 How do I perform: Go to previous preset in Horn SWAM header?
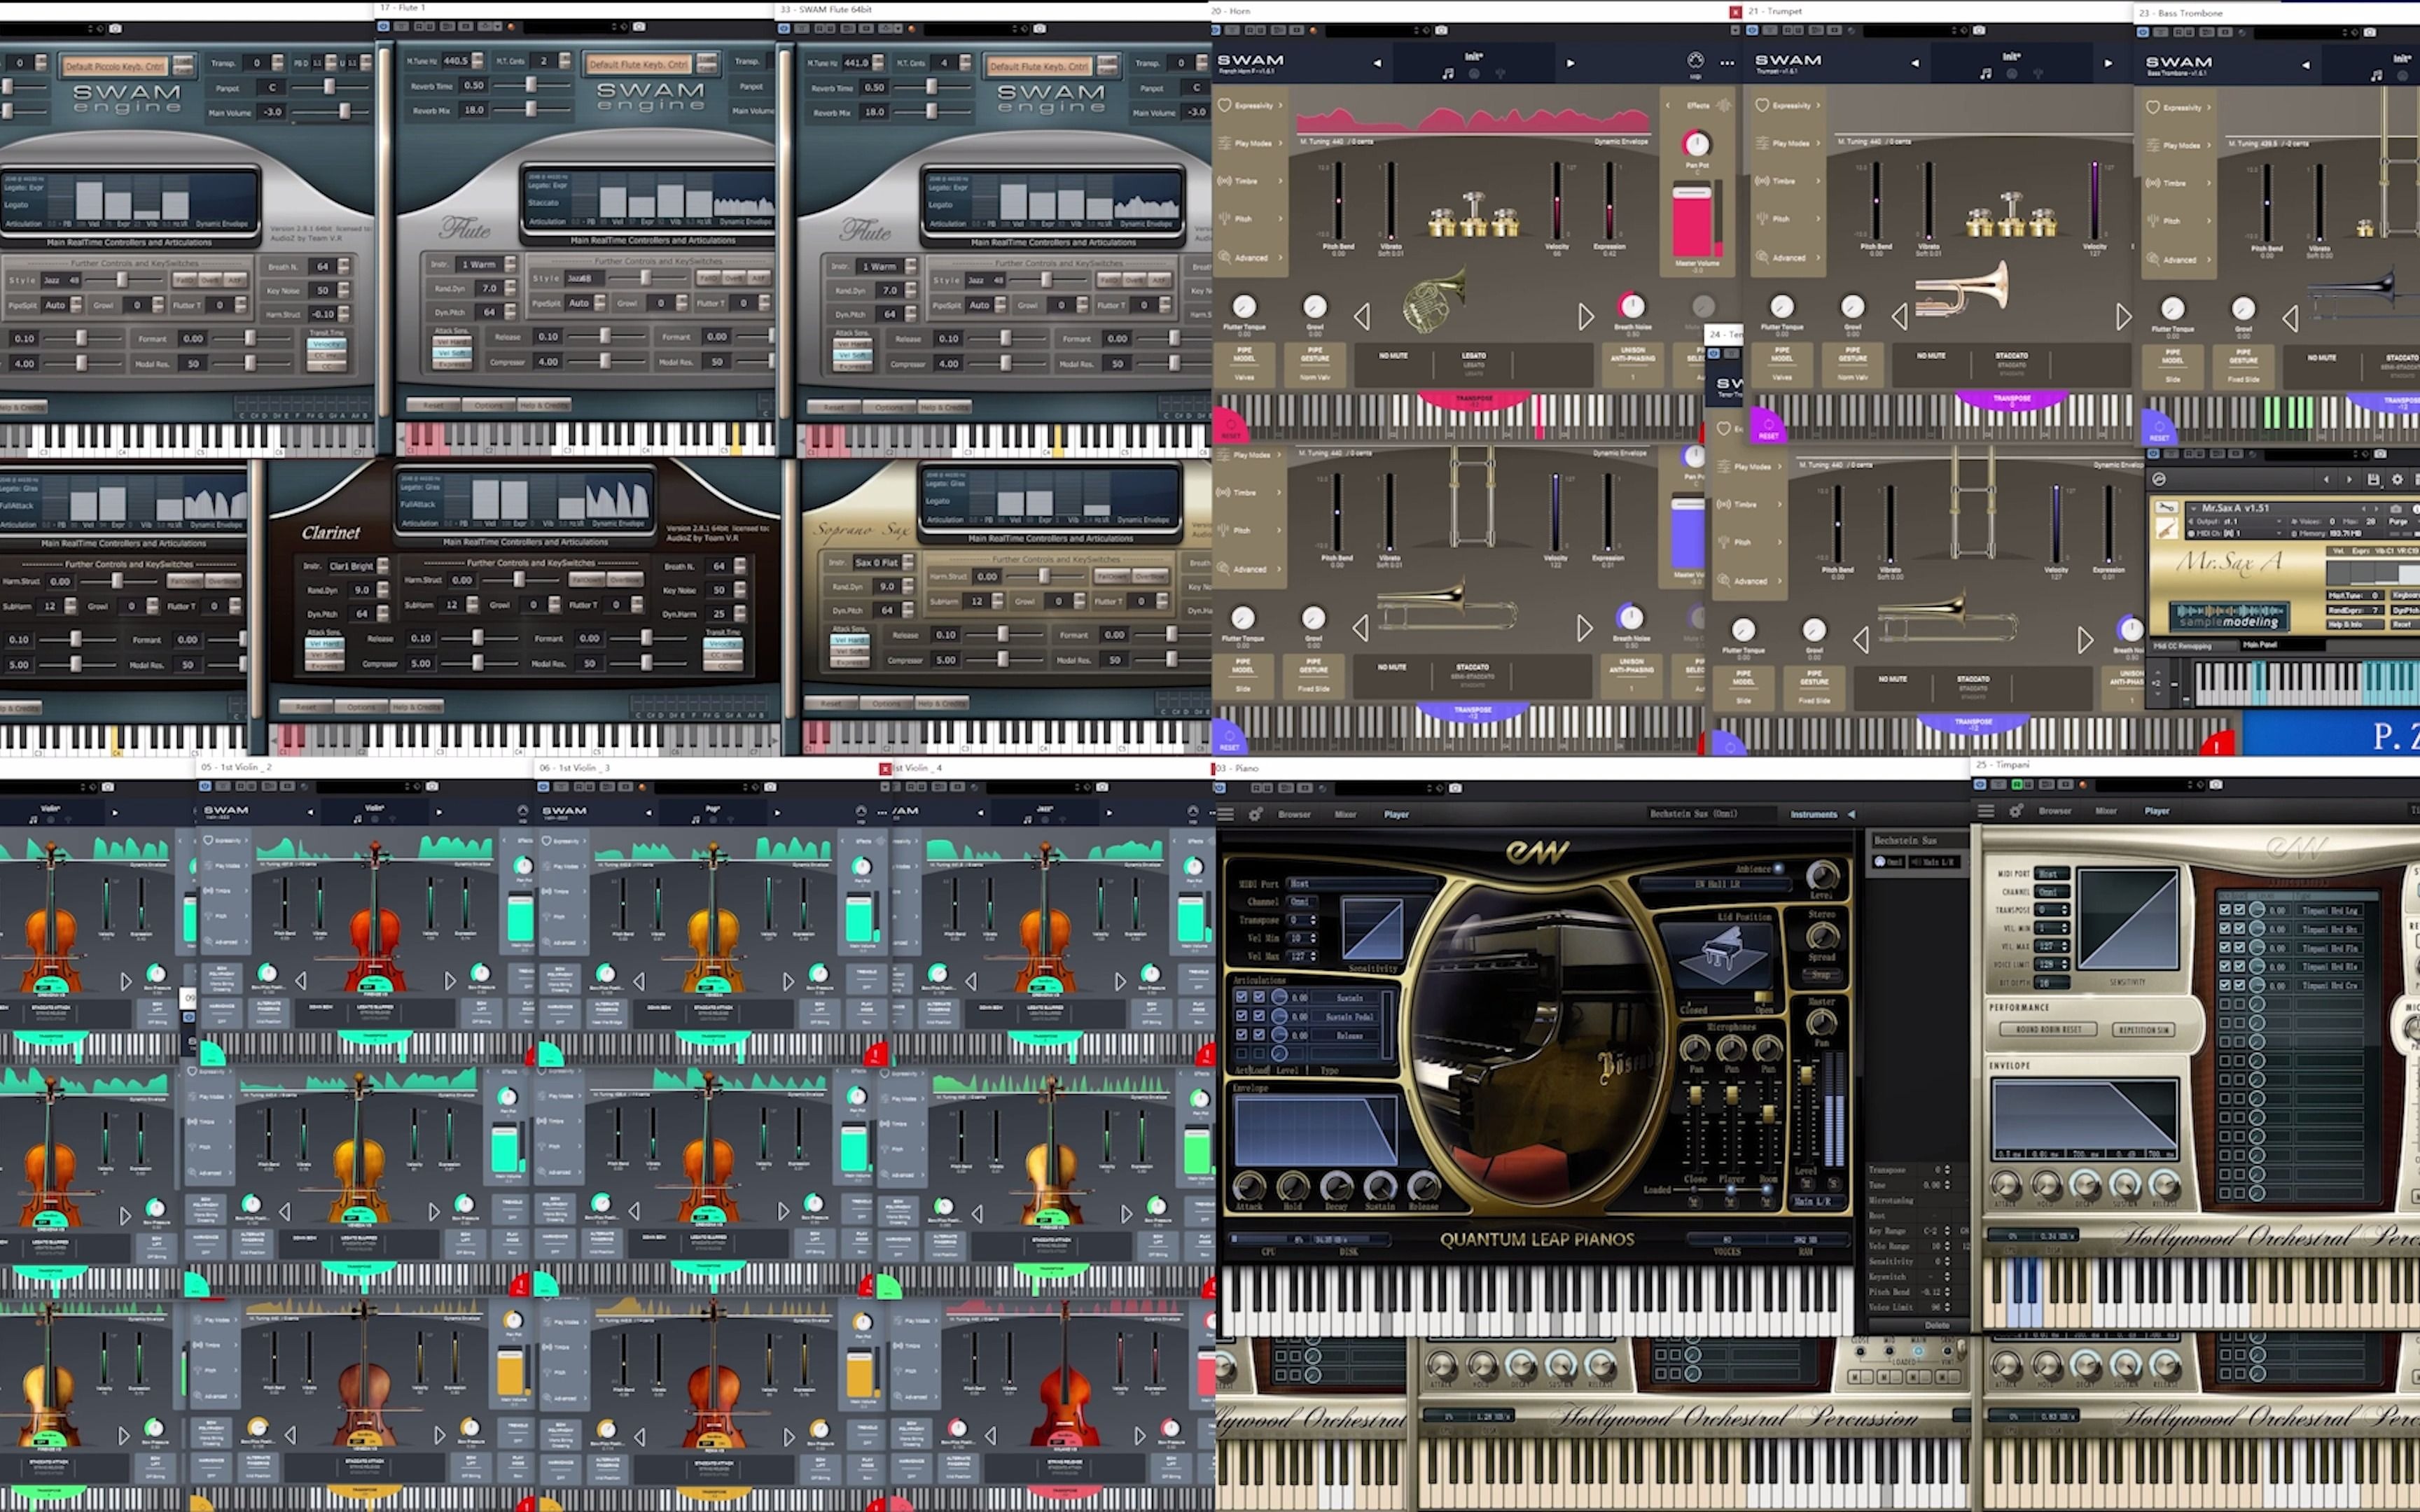pyautogui.click(x=1377, y=62)
